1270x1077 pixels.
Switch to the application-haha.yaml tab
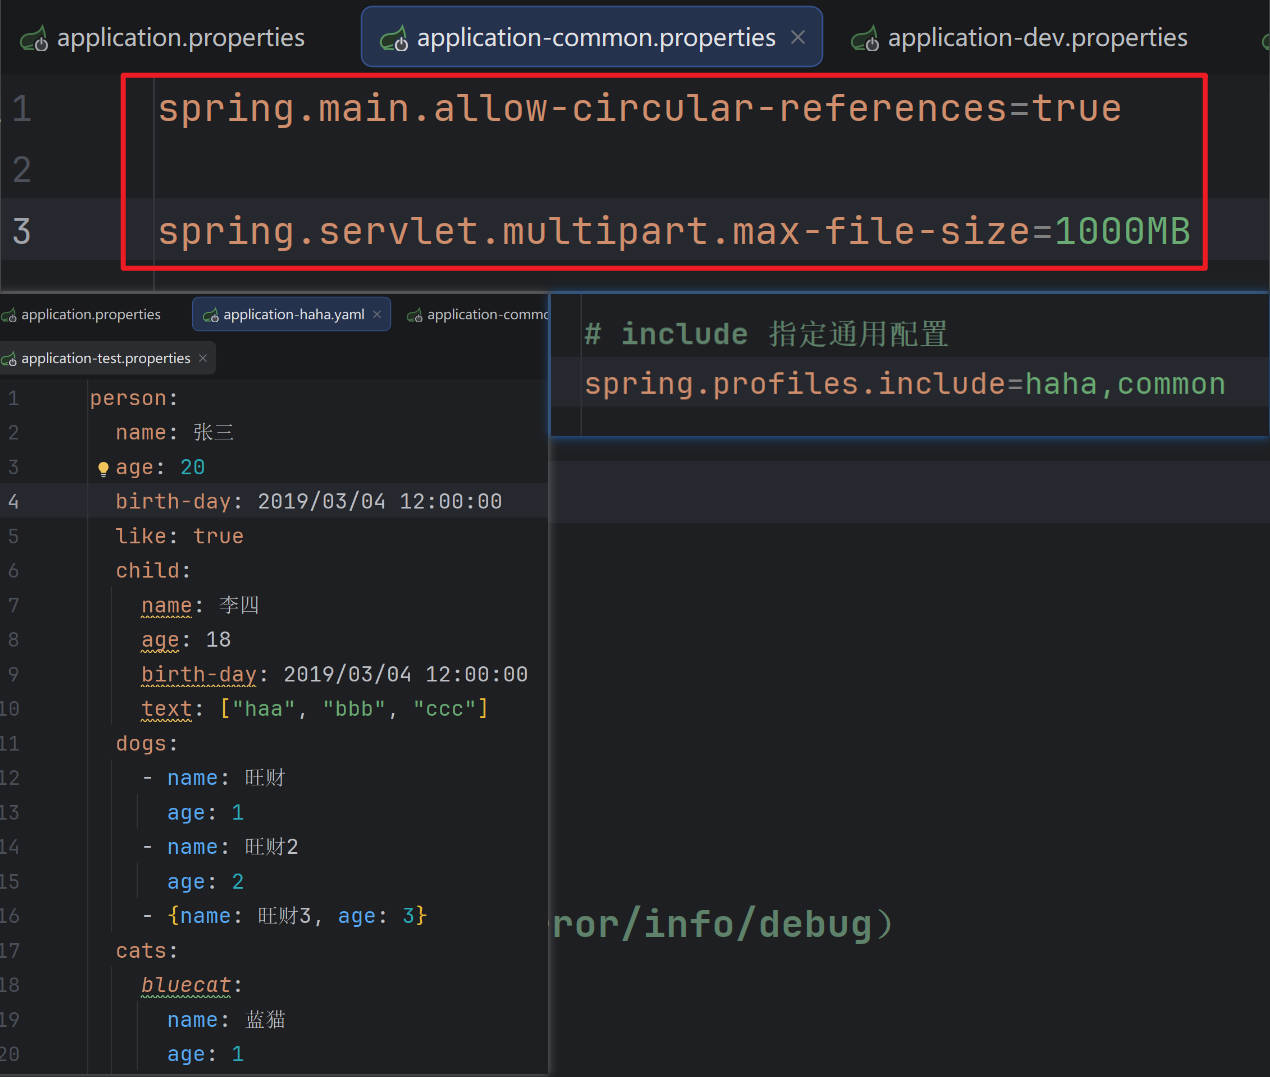tap(290, 314)
